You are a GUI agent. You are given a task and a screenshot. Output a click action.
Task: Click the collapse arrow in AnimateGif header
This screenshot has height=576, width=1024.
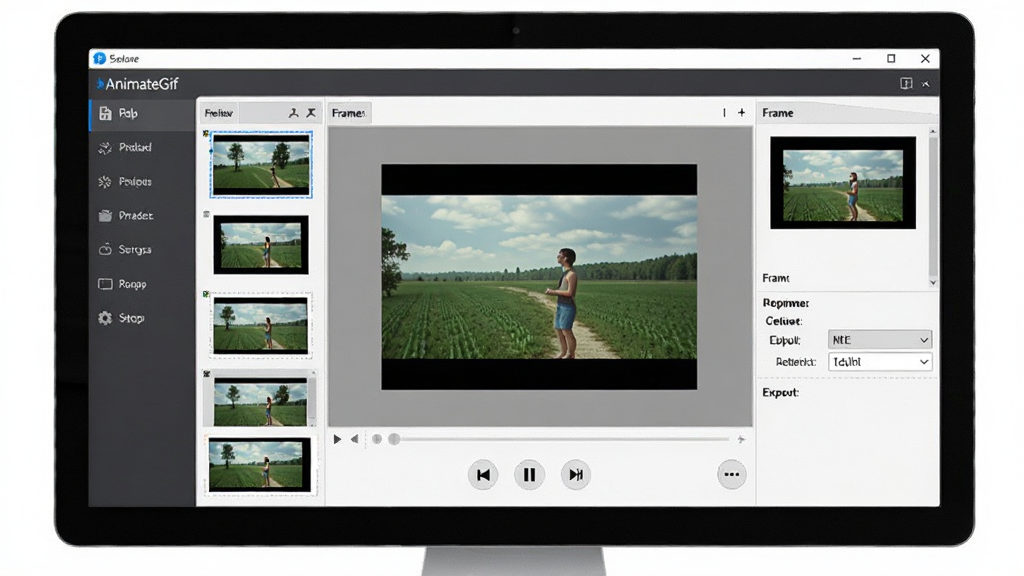(926, 84)
